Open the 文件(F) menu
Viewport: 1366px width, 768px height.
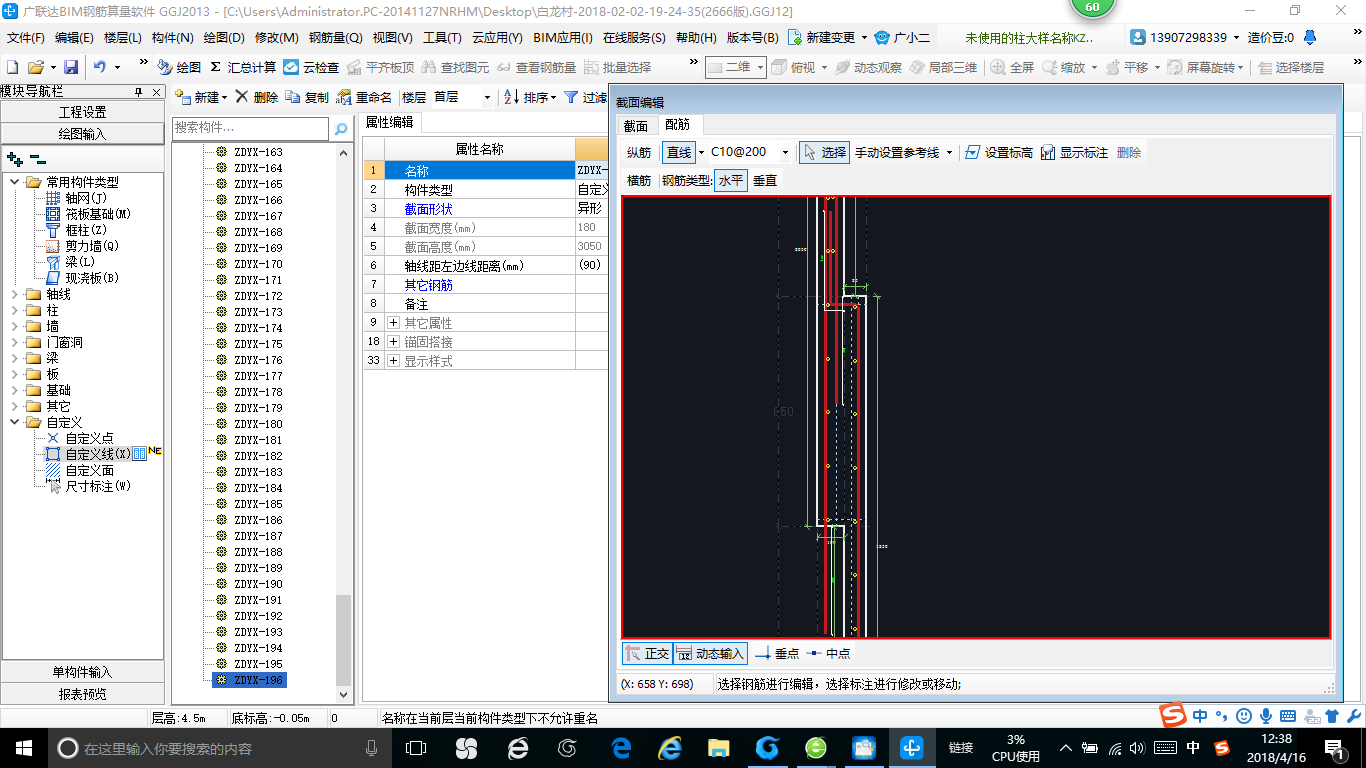26,38
